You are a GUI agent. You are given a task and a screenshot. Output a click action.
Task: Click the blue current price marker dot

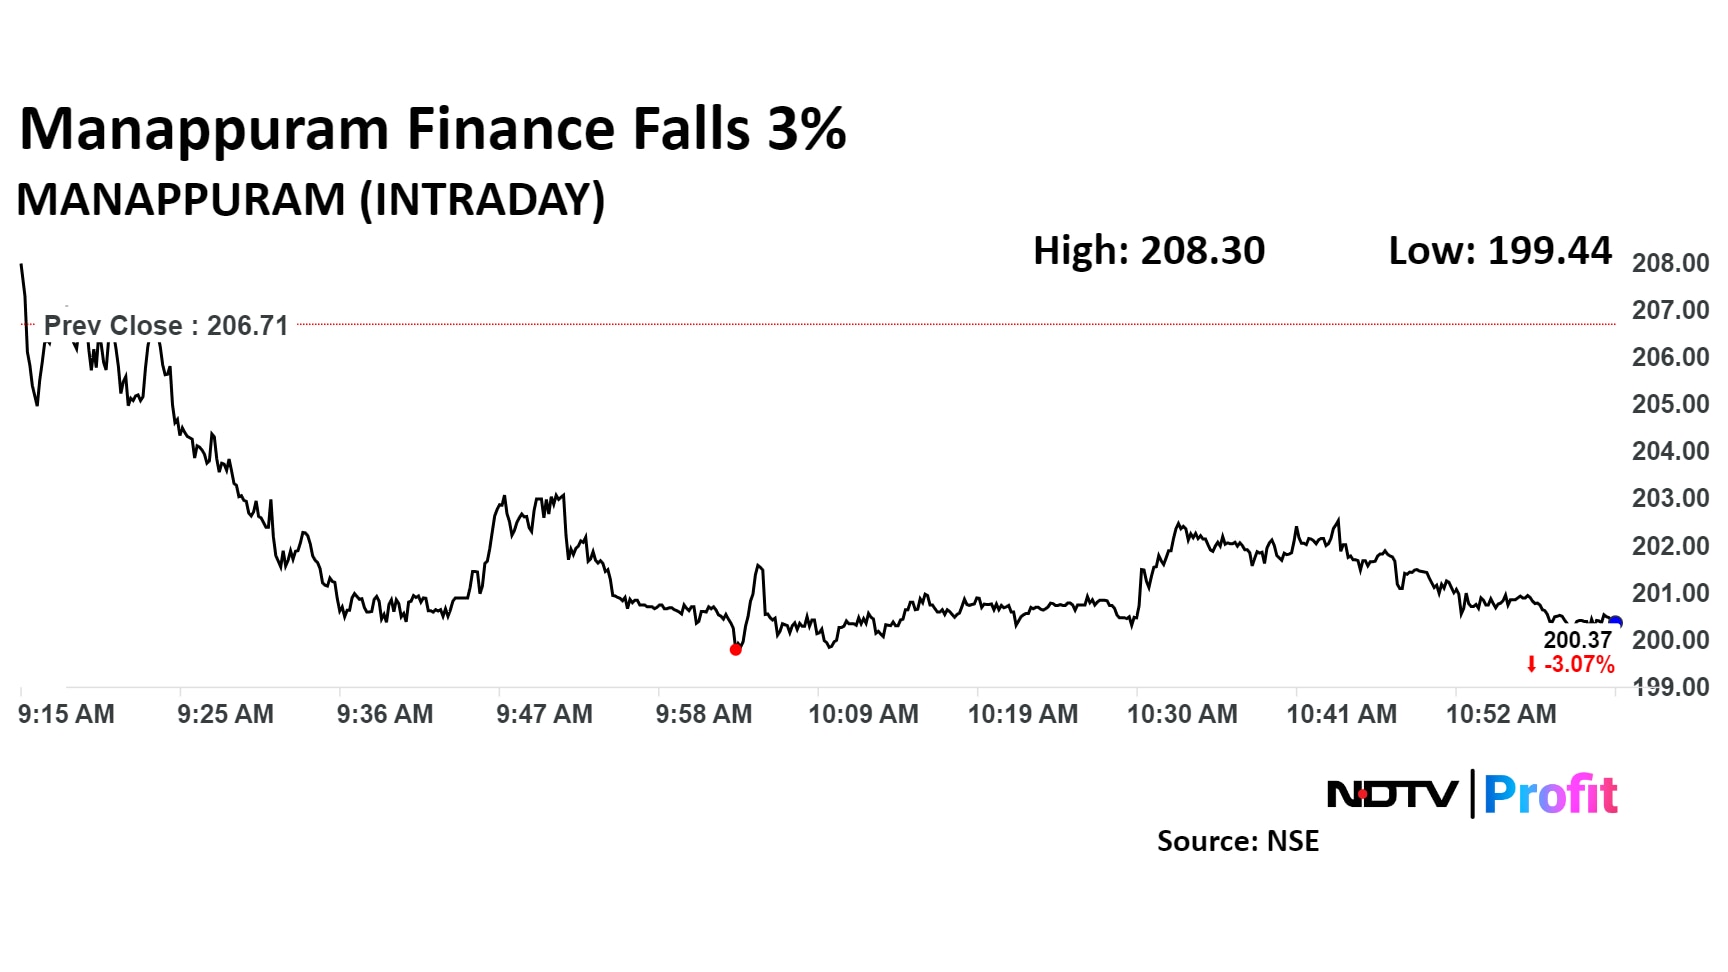point(1615,623)
